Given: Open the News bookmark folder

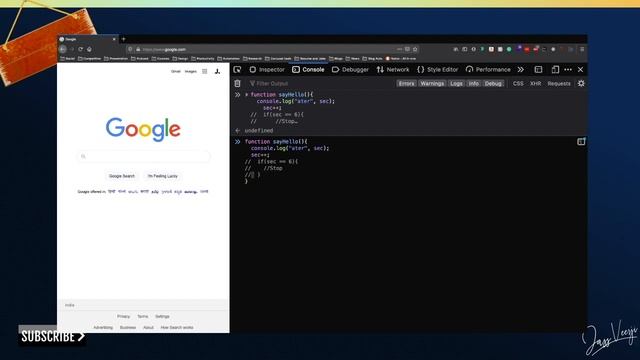Looking at the screenshot, I should click(x=352, y=58).
